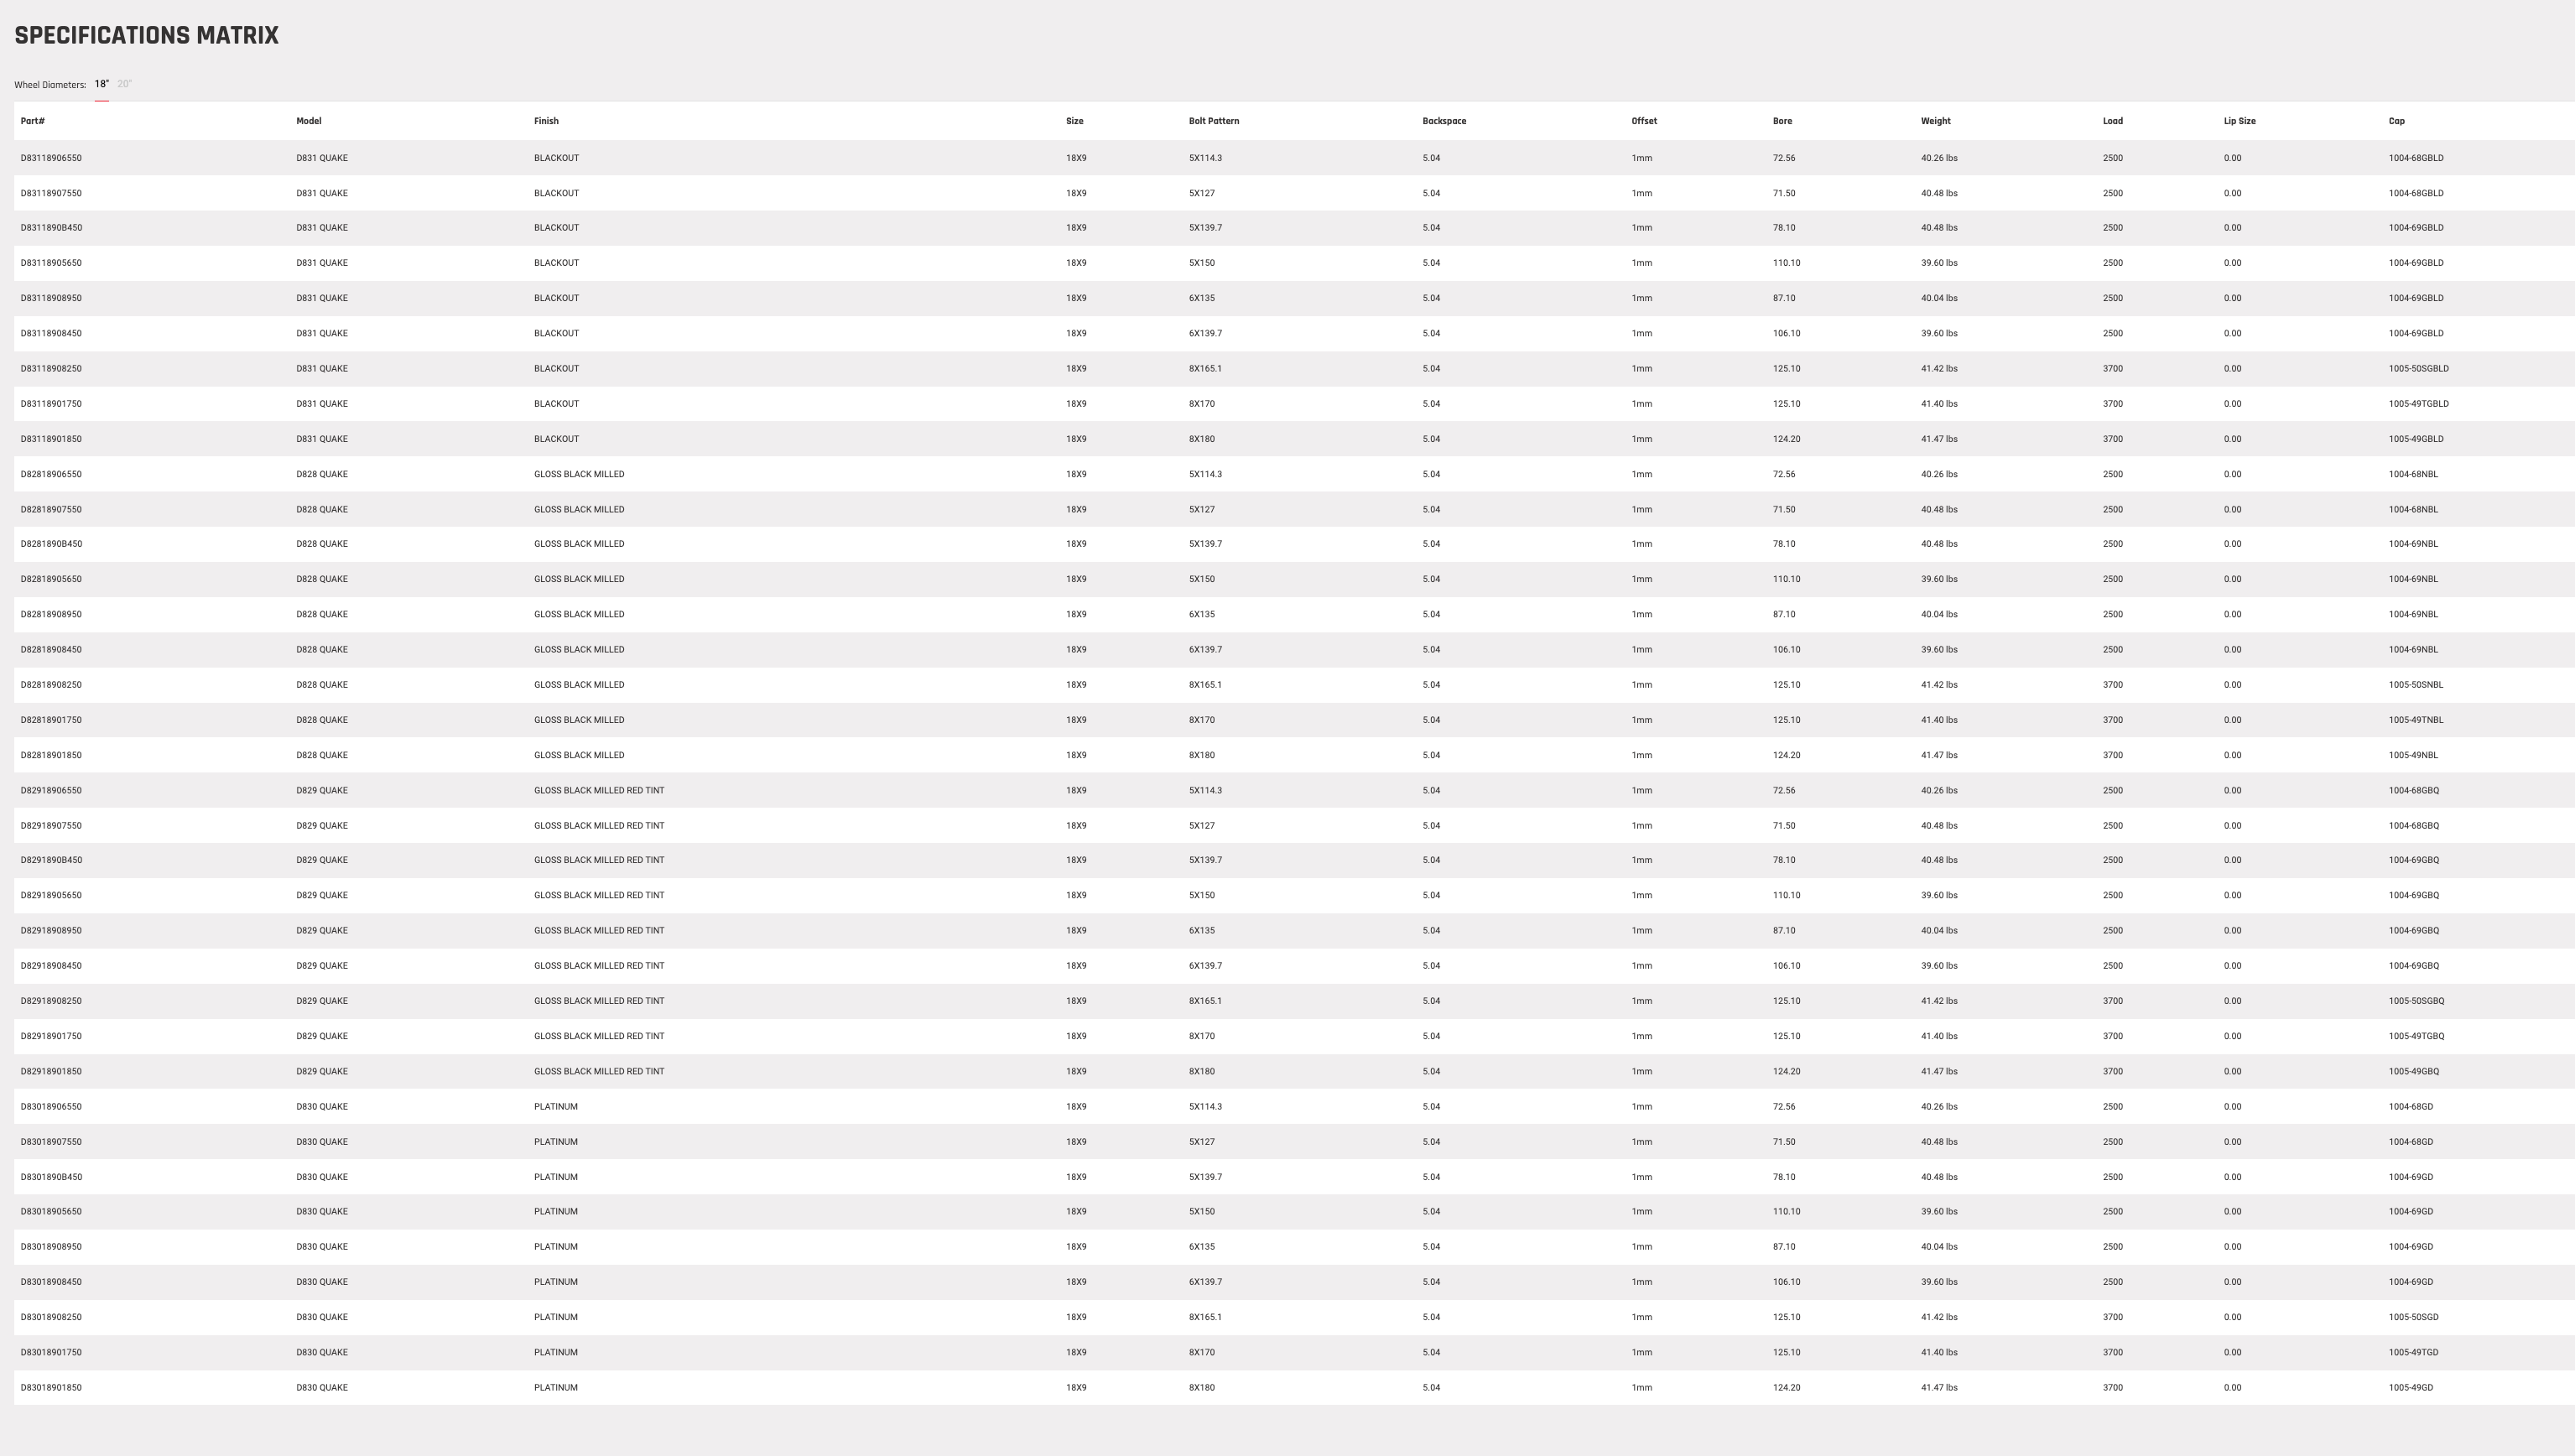Click the Weight column header
Image resolution: width=2575 pixels, height=1456 pixels.
click(x=1935, y=121)
